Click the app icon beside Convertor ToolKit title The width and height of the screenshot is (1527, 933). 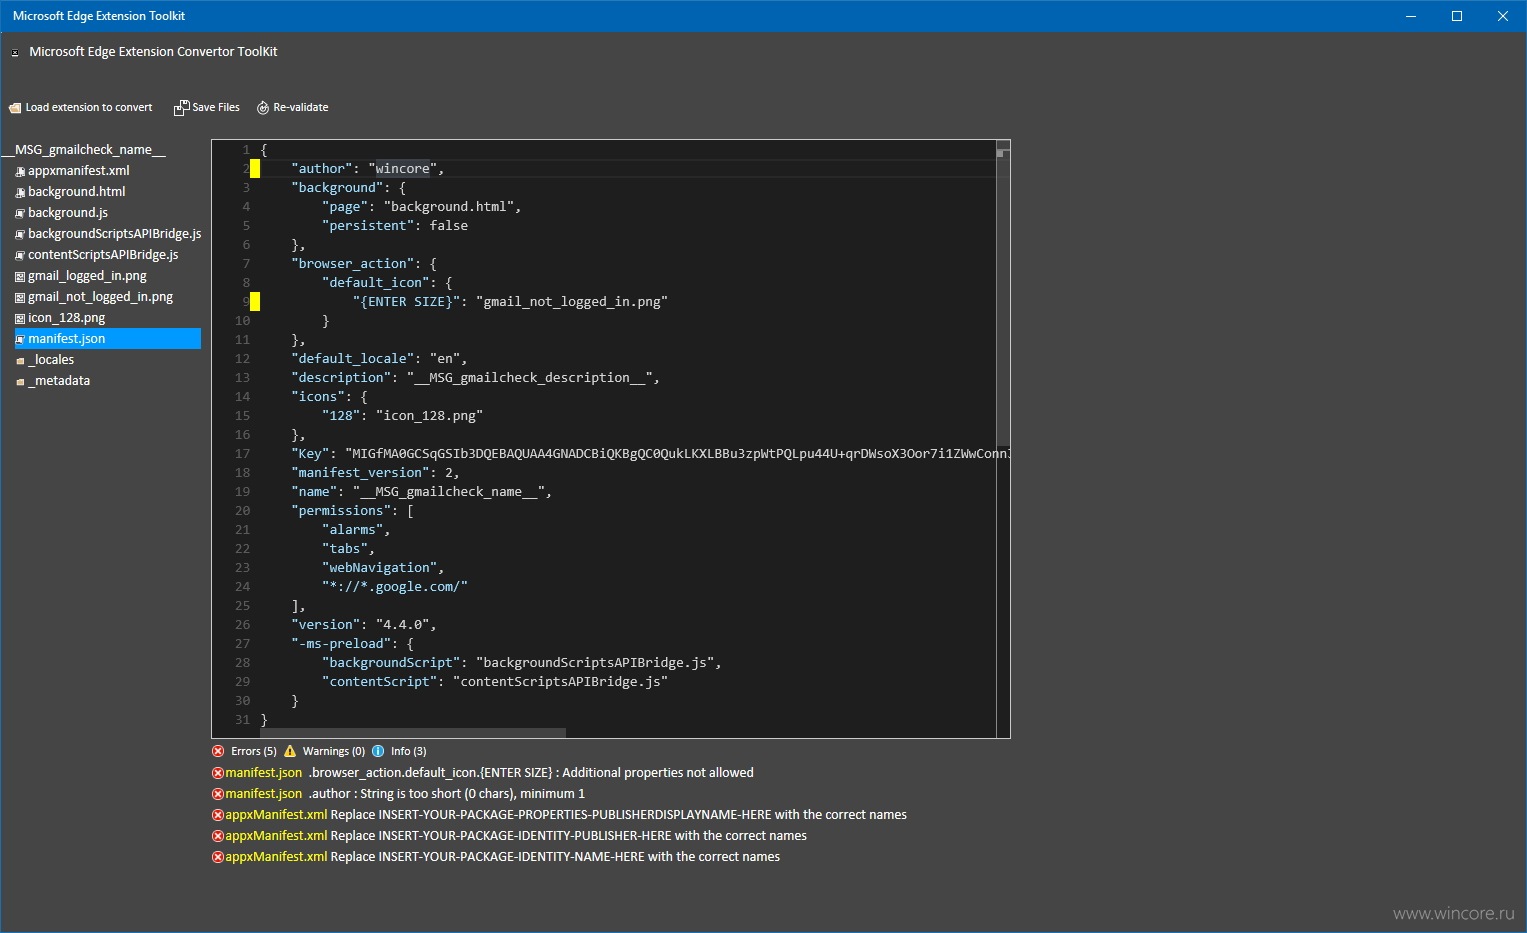pyautogui.click(x=15, y=52)
